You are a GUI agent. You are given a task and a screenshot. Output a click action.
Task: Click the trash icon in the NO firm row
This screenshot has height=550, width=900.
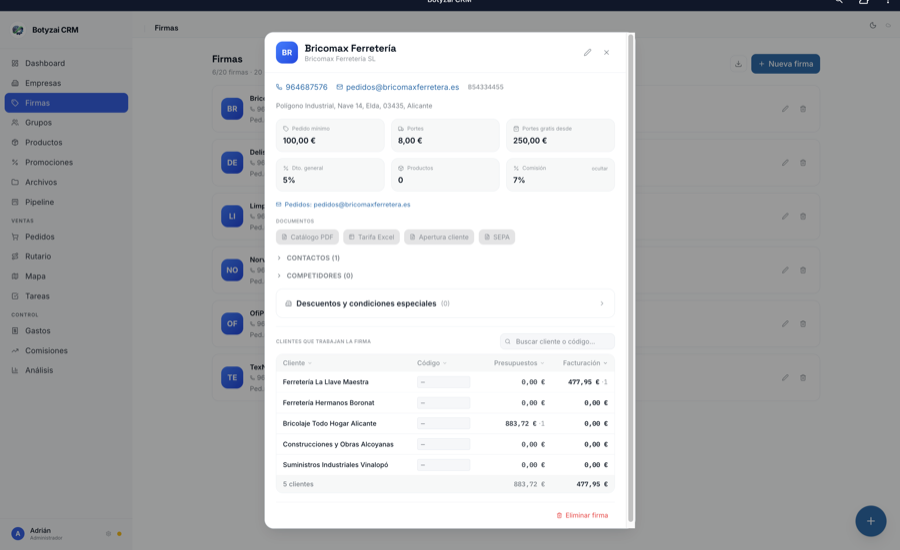803,270
